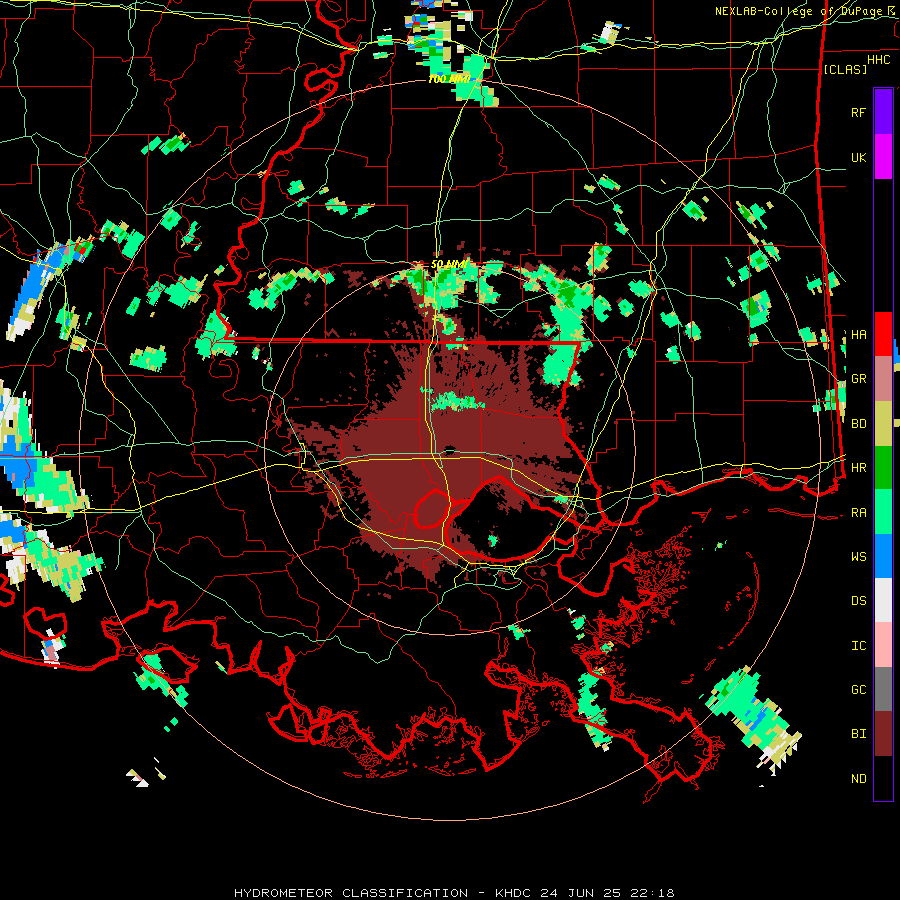Click the GR label in the legend
The width and height of the screenshot is (900, 900).
[858, 379]
